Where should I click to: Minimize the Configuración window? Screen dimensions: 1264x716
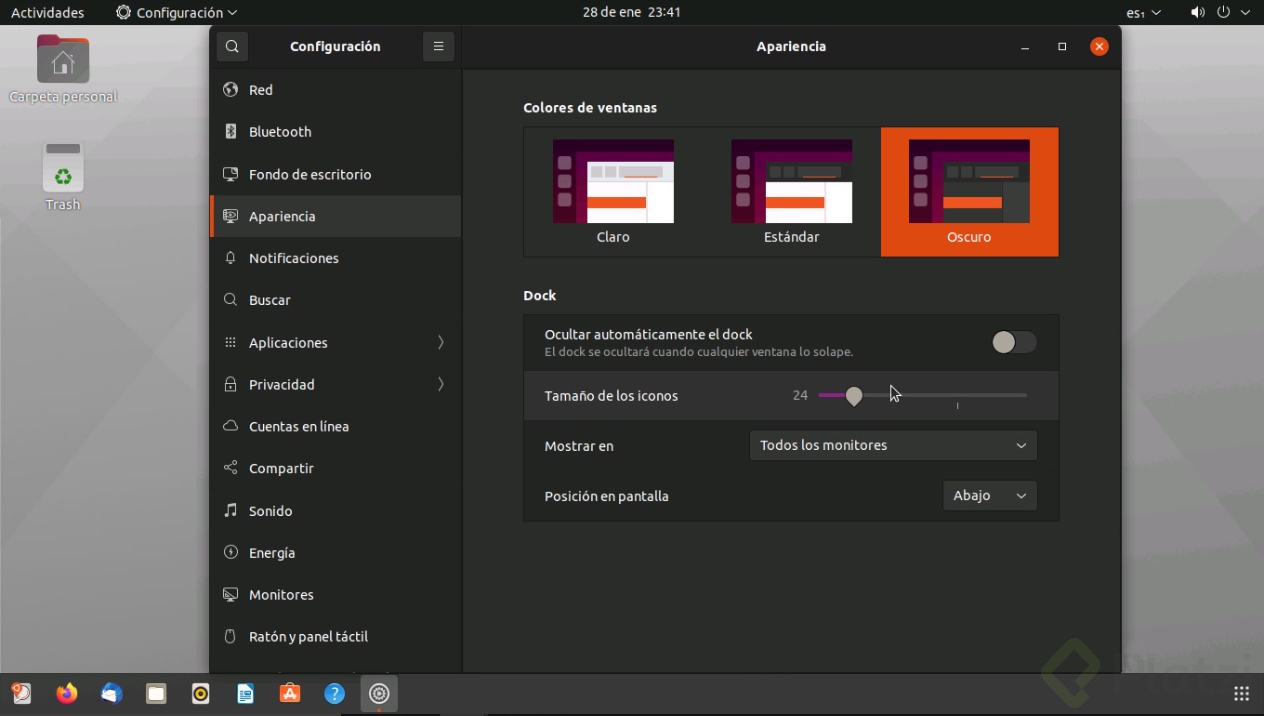pyautogui.click(x=1025, y=46)
